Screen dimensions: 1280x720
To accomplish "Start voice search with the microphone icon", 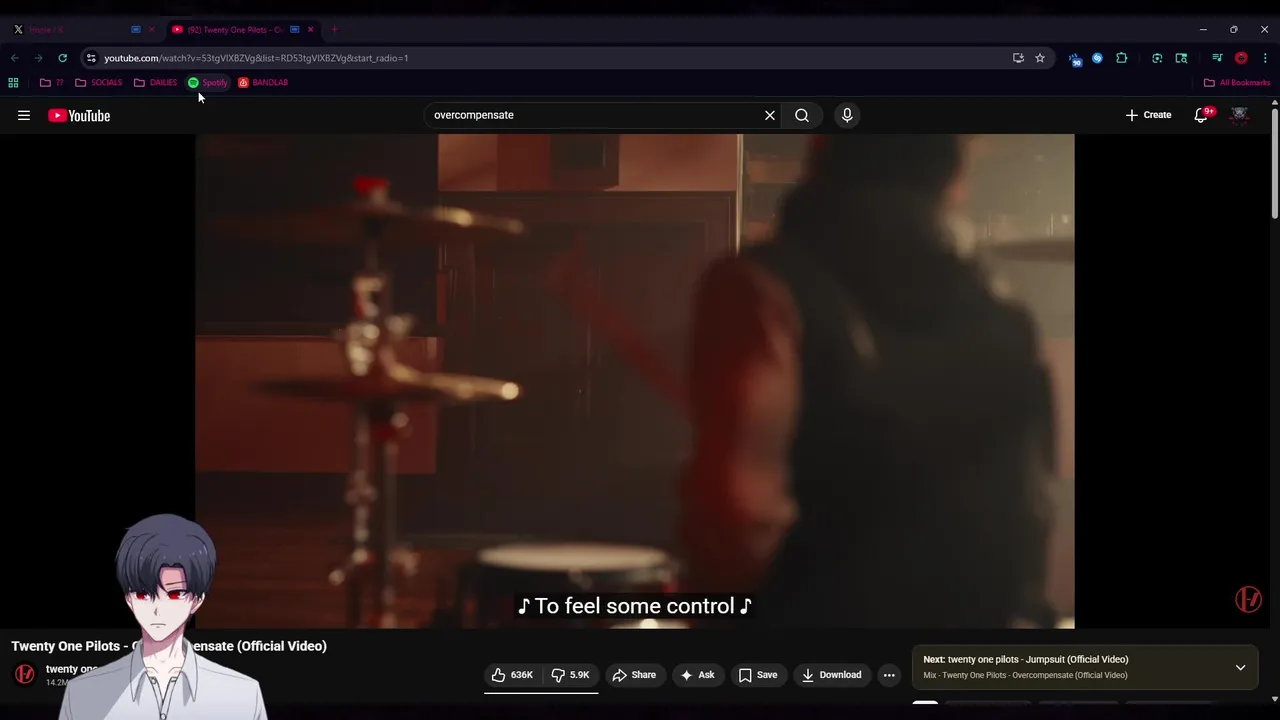I will [847, 115].
